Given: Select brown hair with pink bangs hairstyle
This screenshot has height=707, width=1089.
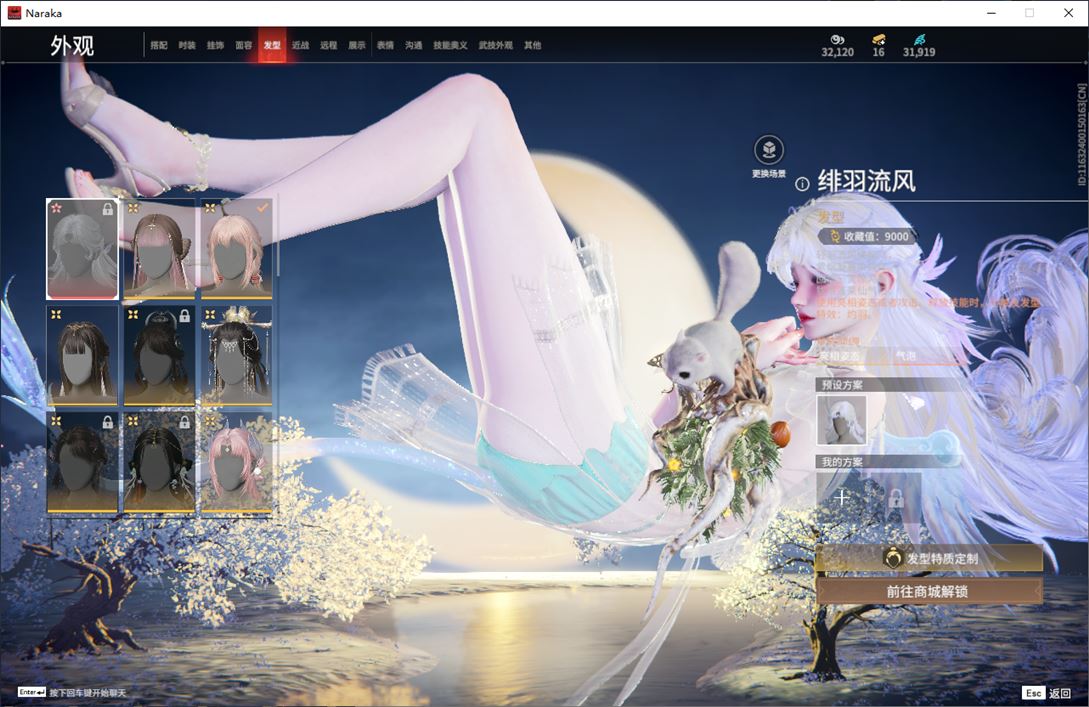Looking at the screenshot, I should (x=159, y=249).
